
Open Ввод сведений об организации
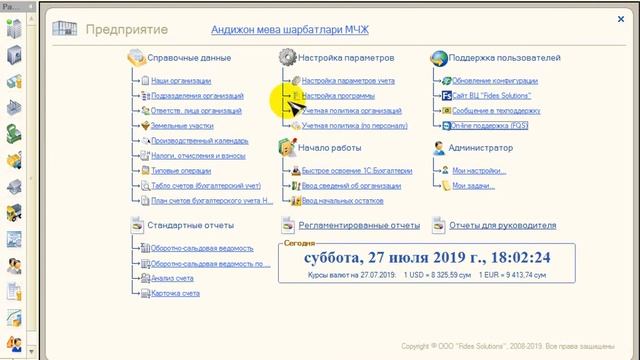351,186
